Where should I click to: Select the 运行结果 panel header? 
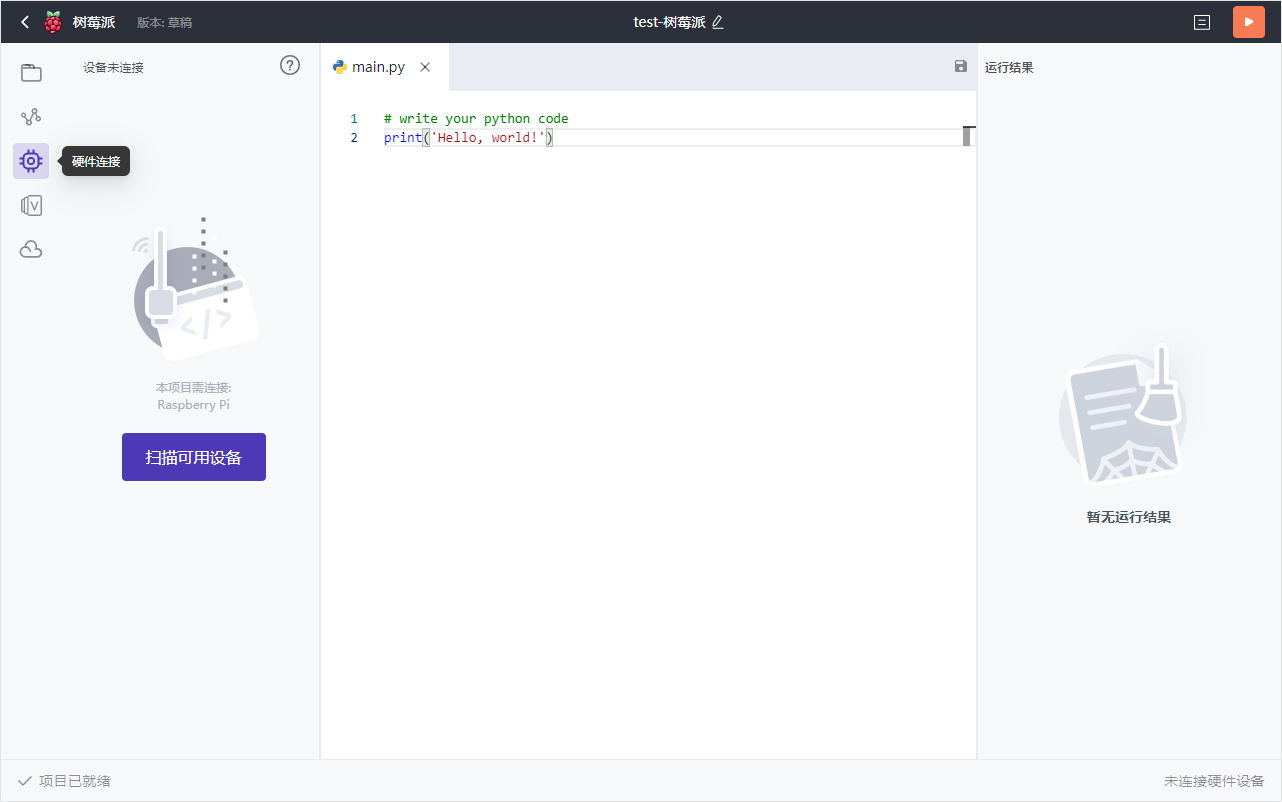pos(1009,67)
